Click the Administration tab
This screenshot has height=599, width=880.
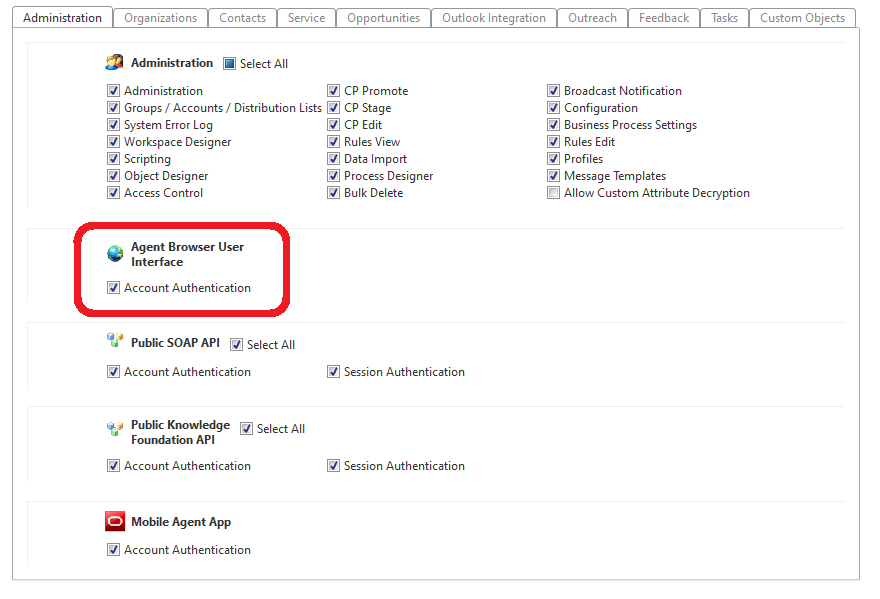tap(62, 18)
